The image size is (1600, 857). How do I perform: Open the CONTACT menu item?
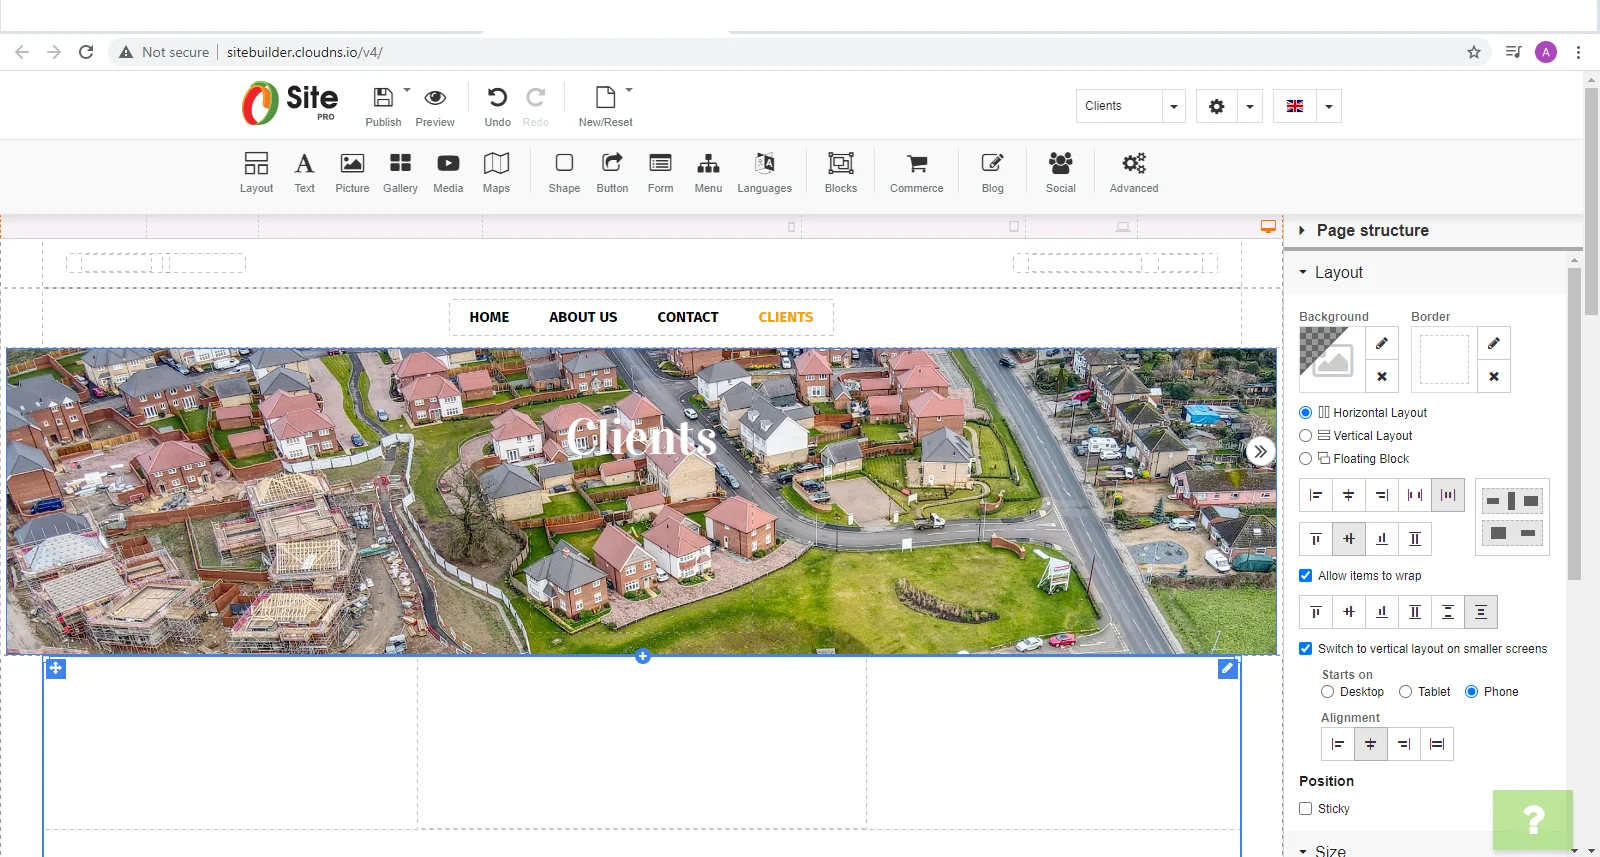[688, 317]
